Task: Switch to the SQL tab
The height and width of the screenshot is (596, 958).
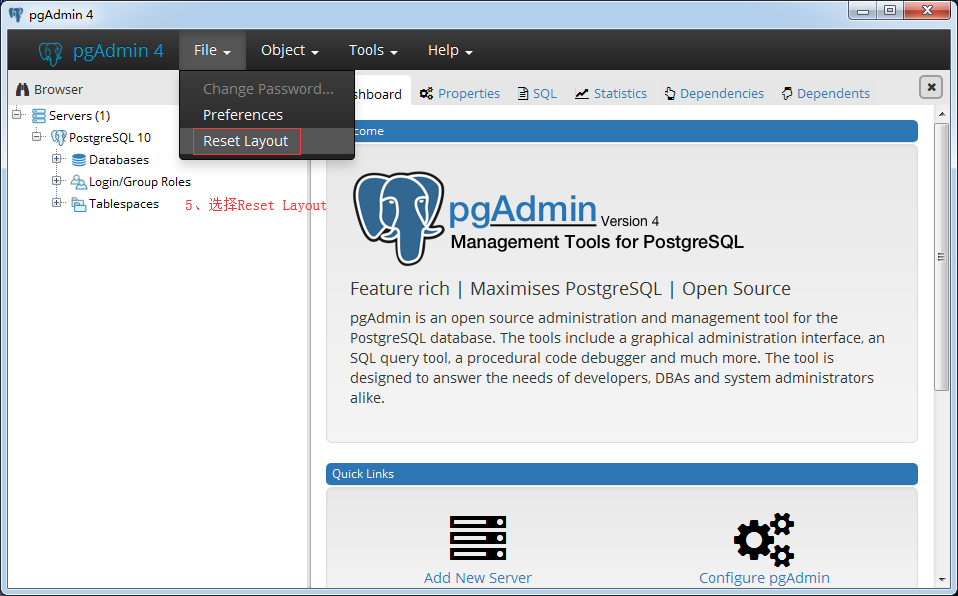Action: 537,94
